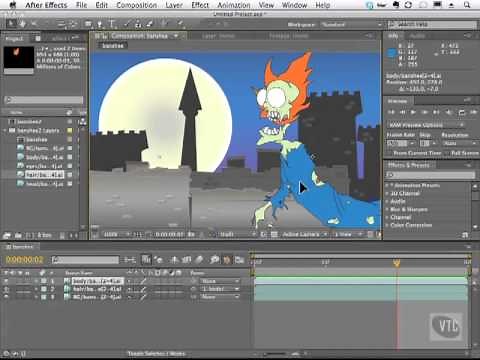Open the Workspace dropdown

(x=352, y=25)
